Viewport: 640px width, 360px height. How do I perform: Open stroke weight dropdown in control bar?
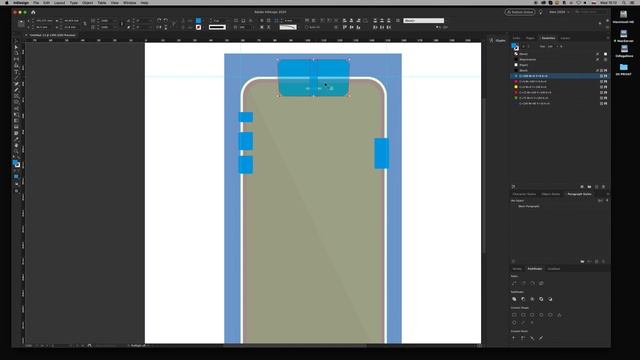point(229,20)
